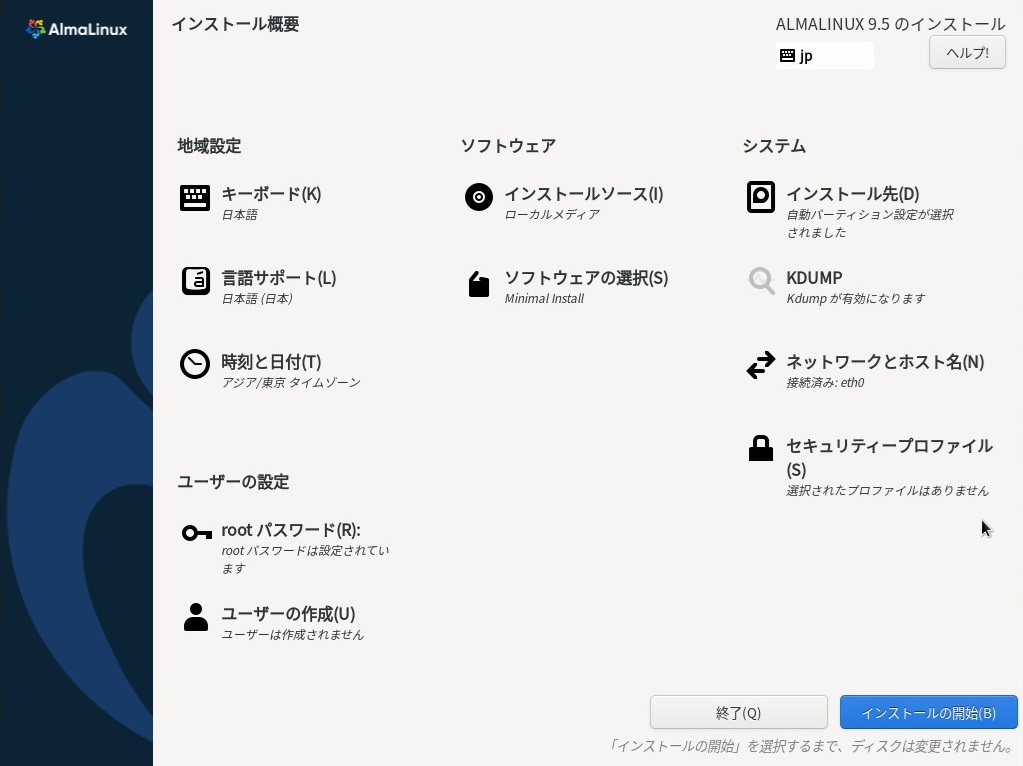Viewport: 1023px width, 766px height.
Task: Click the disk icon for インストール先
Action: pyautogui.click(x=760, y=197)
